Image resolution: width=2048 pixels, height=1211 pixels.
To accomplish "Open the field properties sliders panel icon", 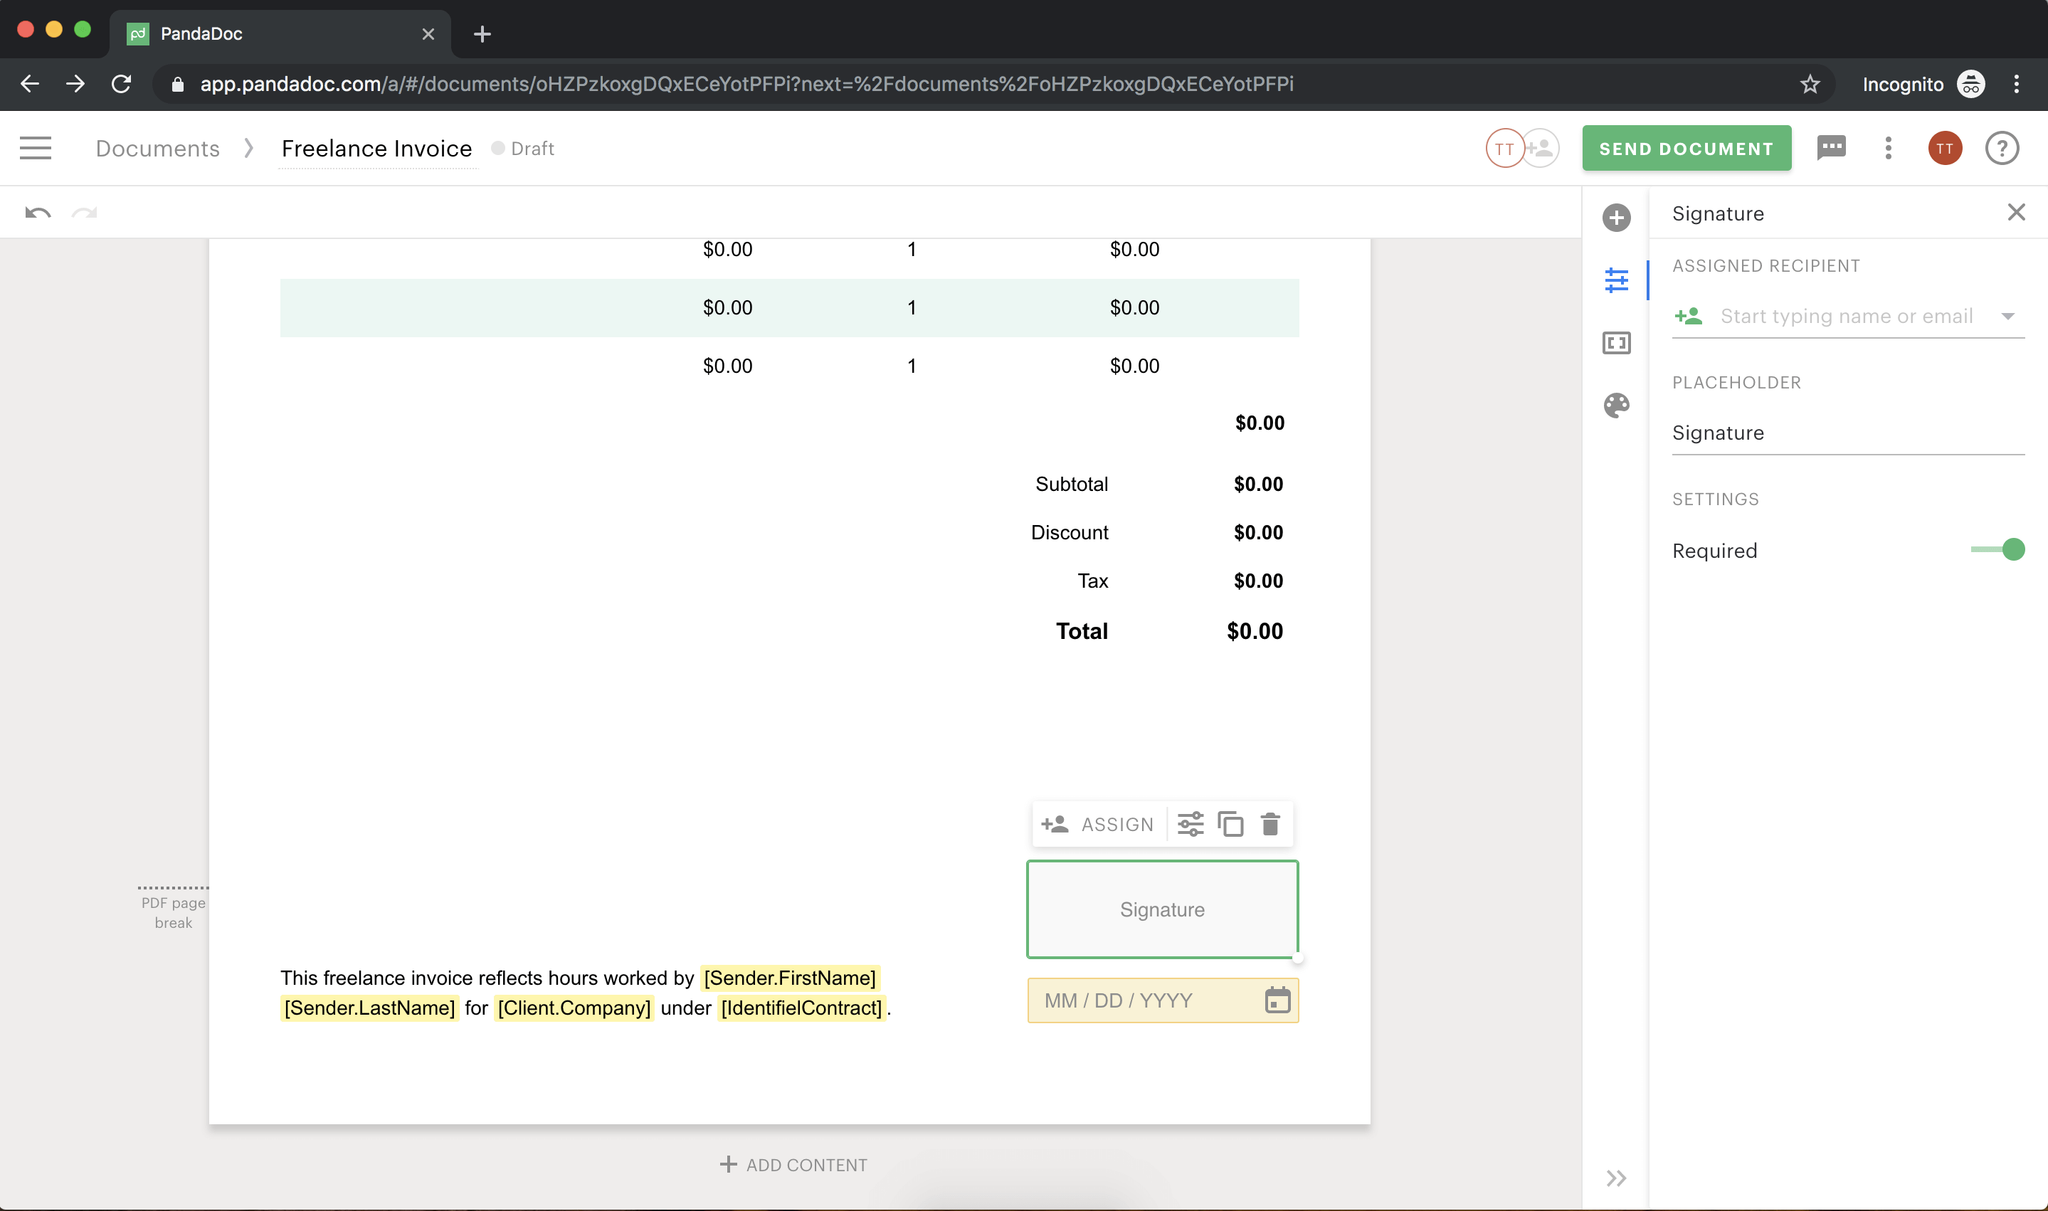I will pos(1616,280).
